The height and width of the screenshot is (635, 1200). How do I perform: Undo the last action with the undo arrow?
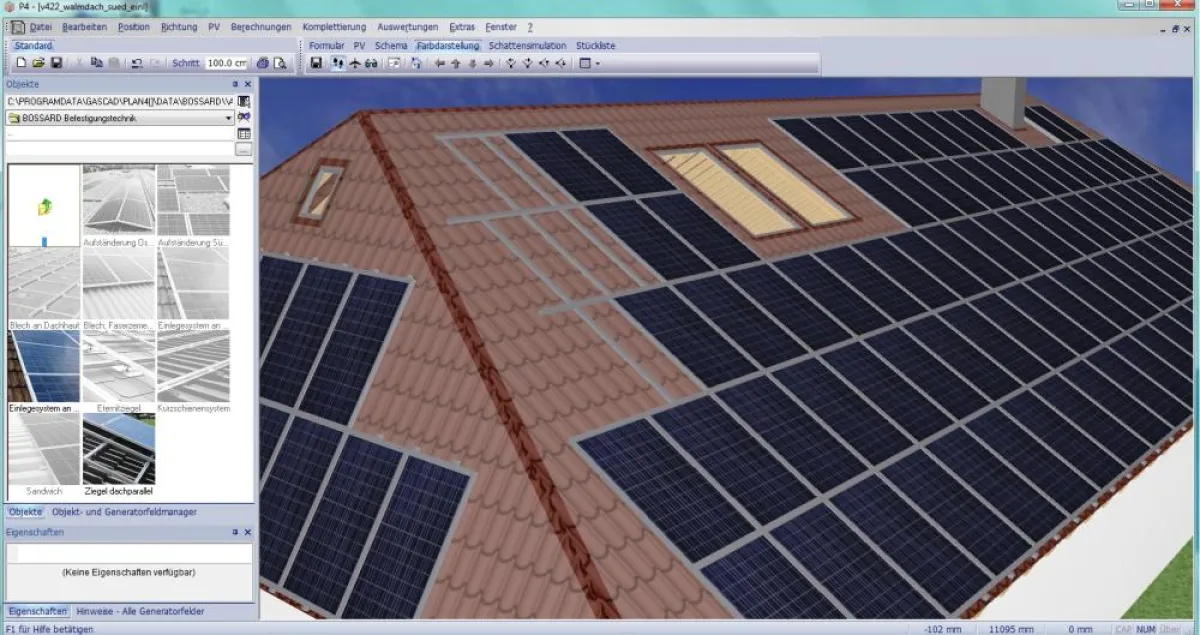click(135, 62)
